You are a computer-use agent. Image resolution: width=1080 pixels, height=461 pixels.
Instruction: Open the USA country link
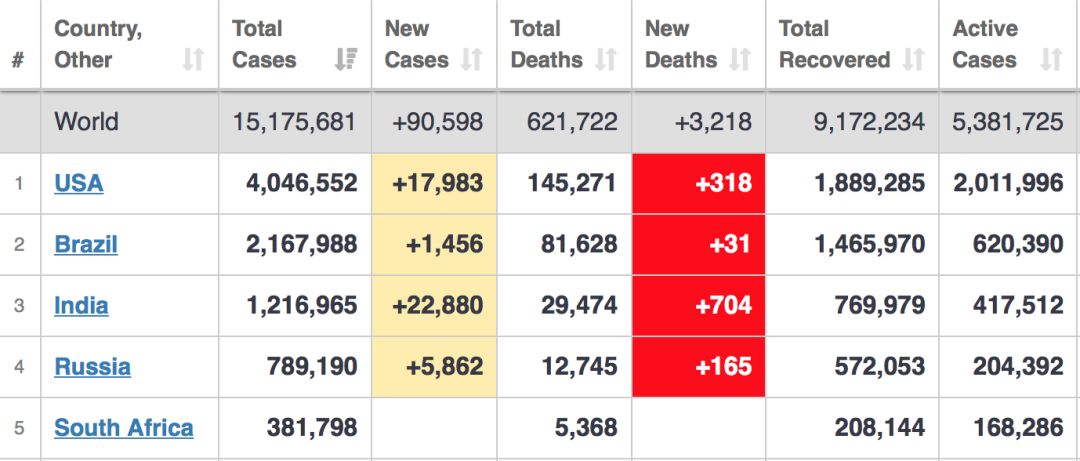pyautogui.click(x=79, y=183)
